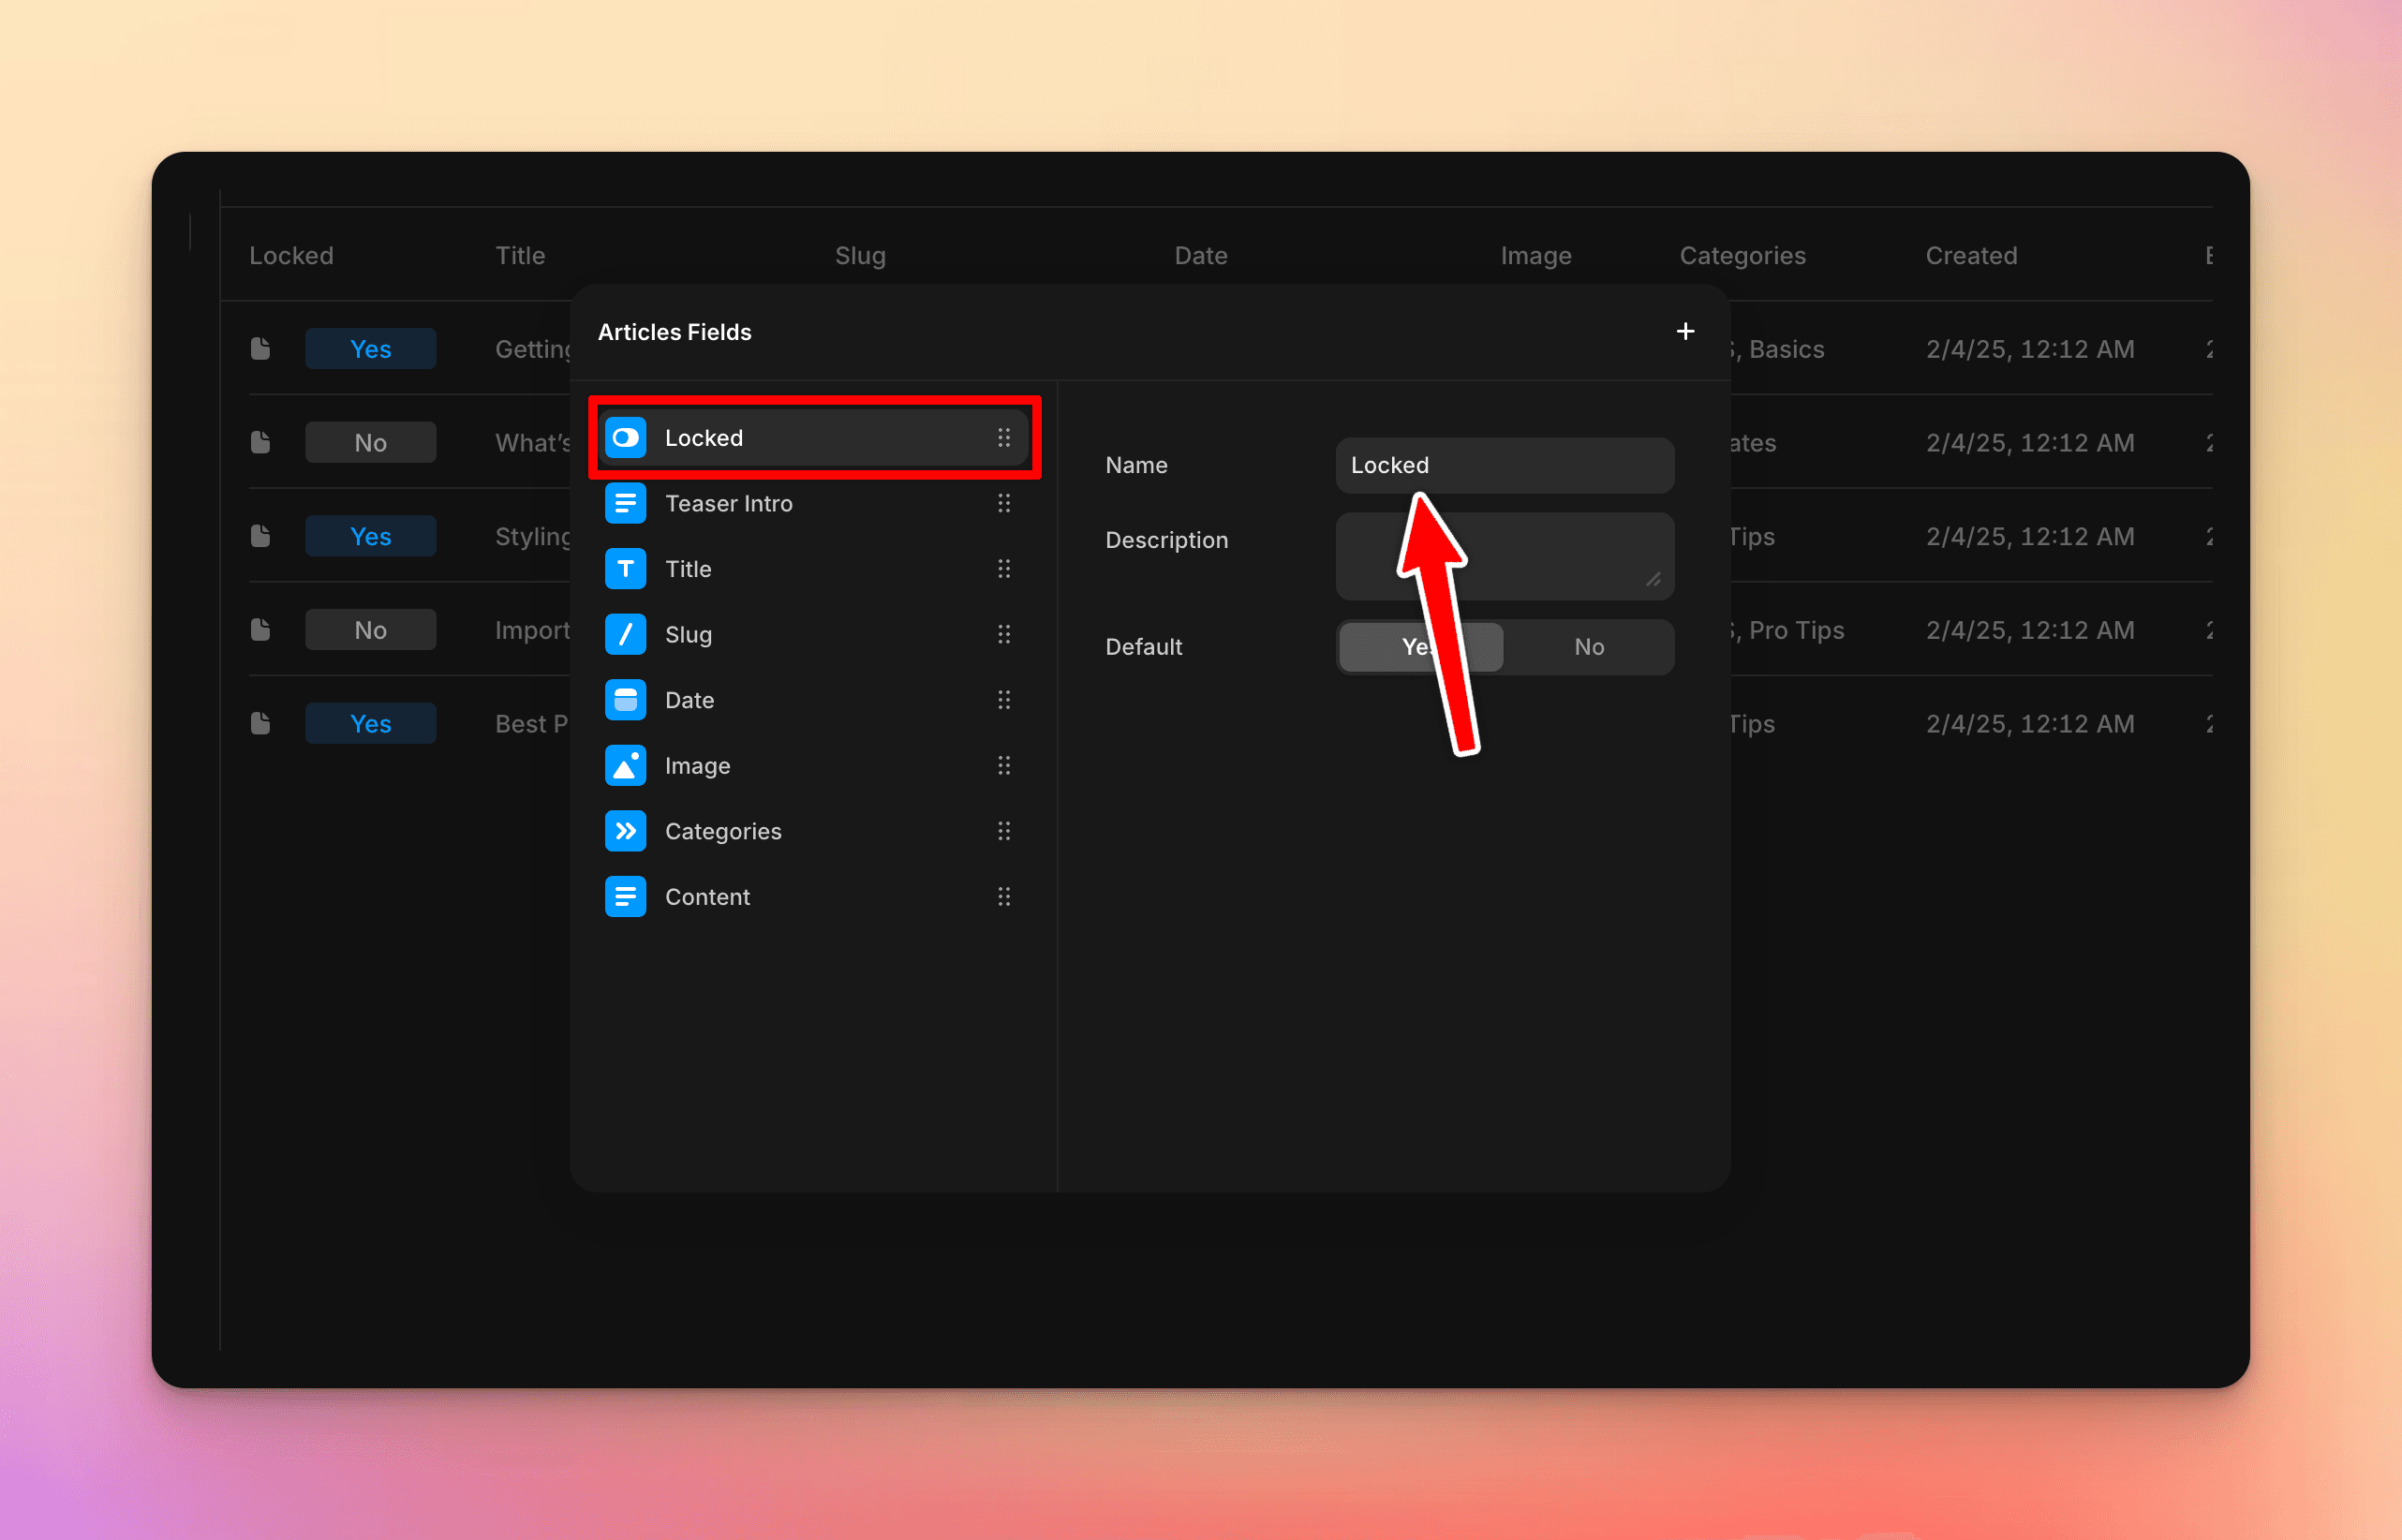This screenshot has width=2402, height=1540.
Task: Click the Created column header
Action: coord(1970,255)
